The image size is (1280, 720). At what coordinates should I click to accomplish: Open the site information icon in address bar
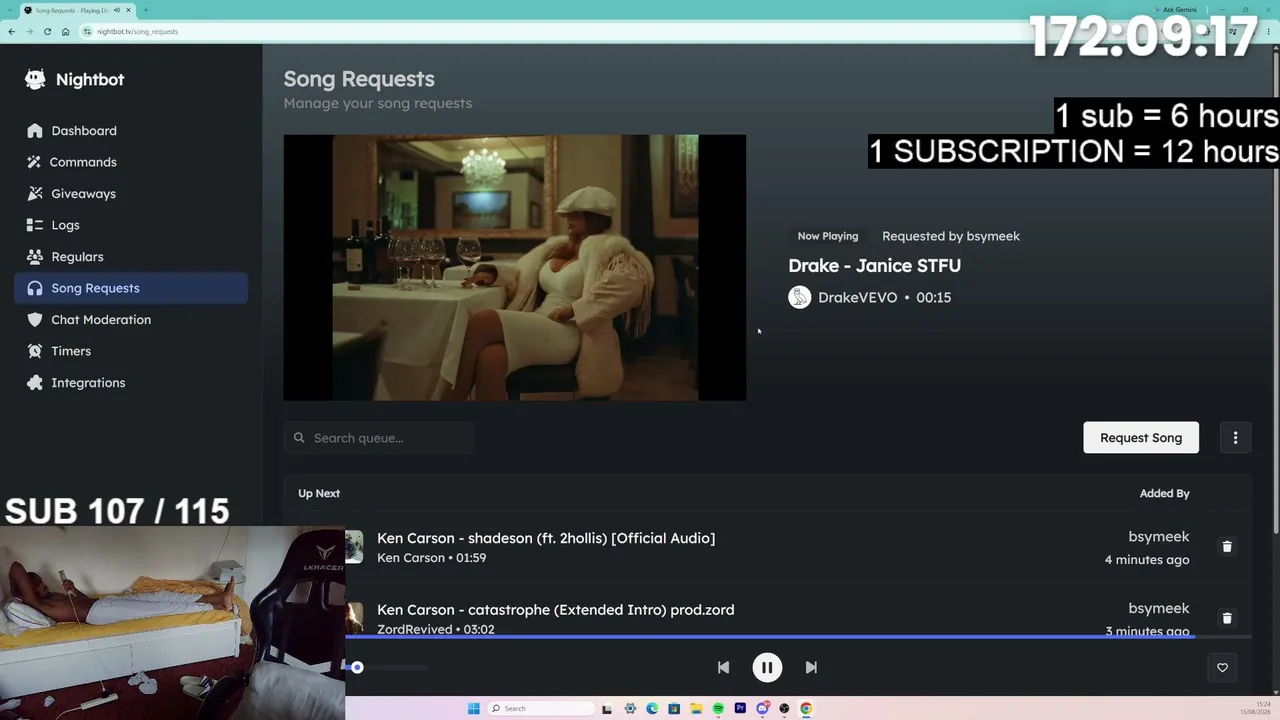pos(88,32)
